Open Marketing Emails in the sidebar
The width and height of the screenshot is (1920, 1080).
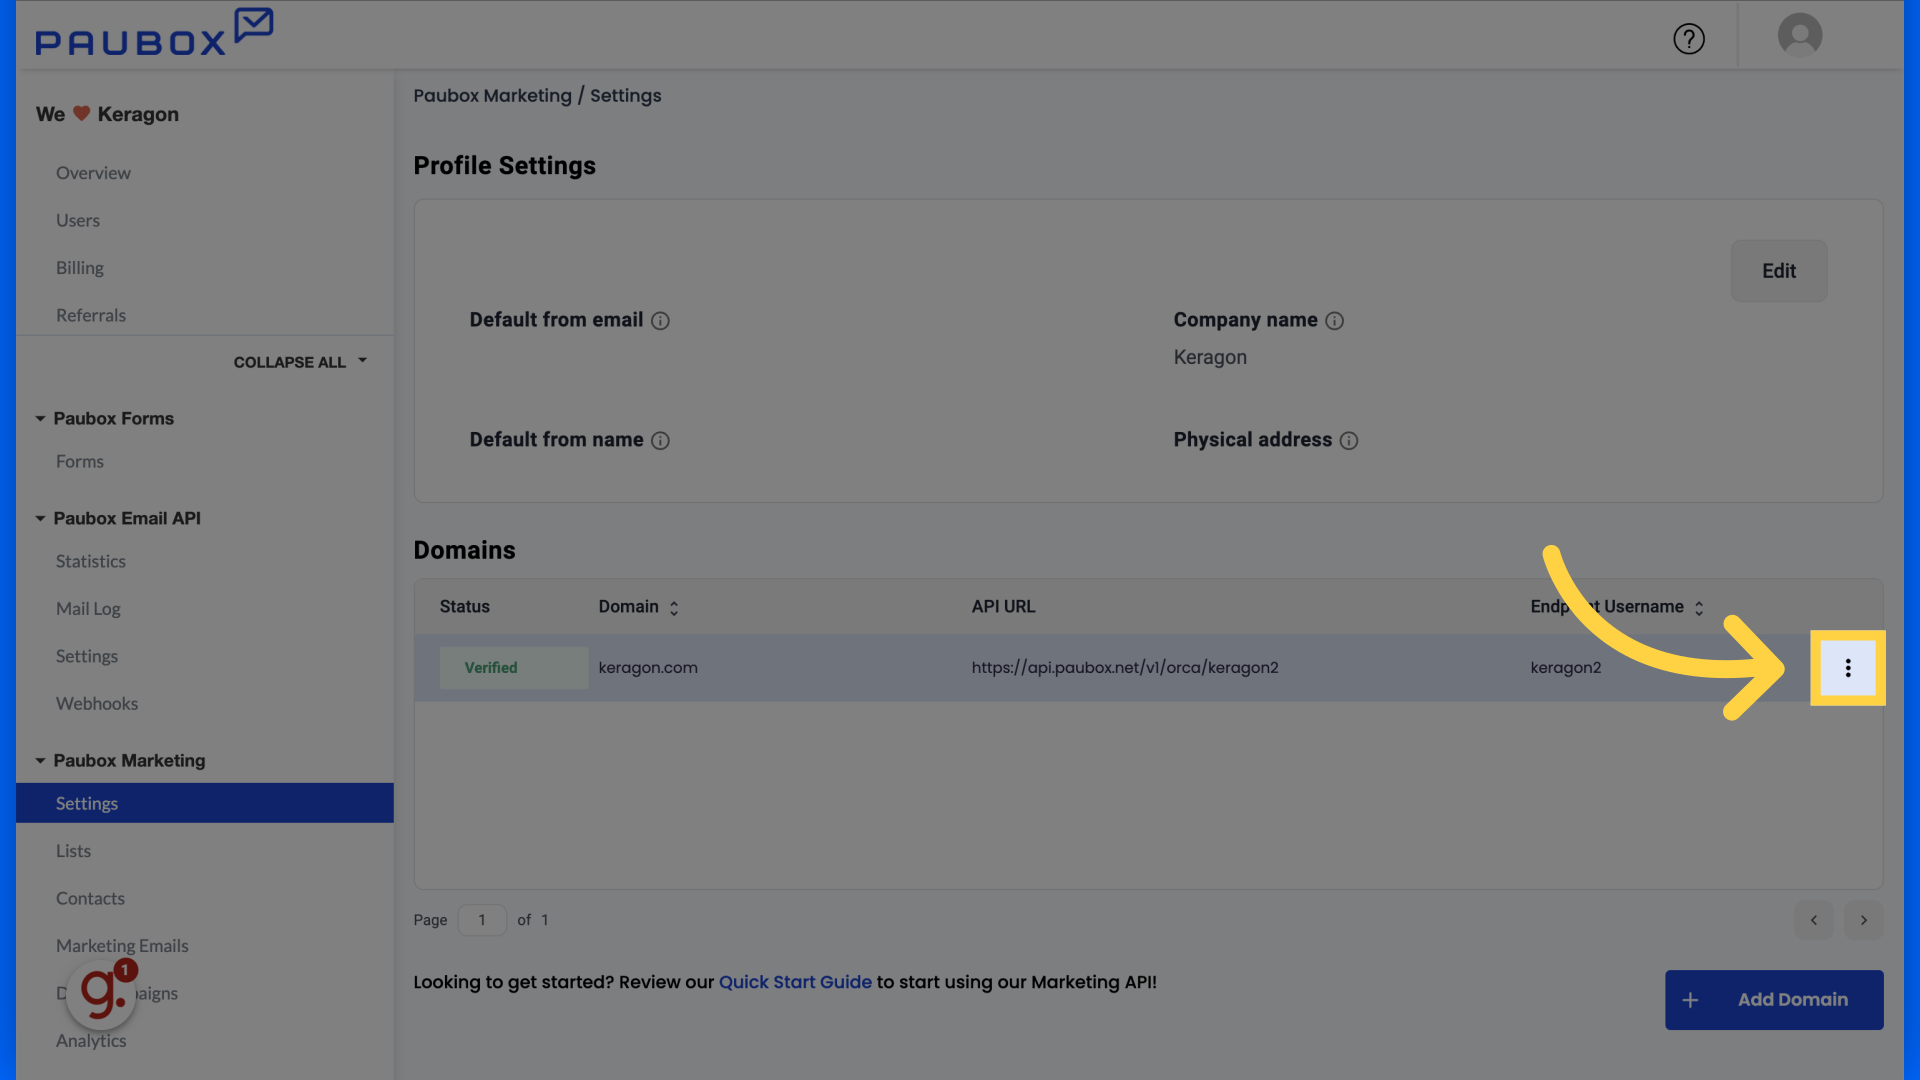[x=122, y=946]
